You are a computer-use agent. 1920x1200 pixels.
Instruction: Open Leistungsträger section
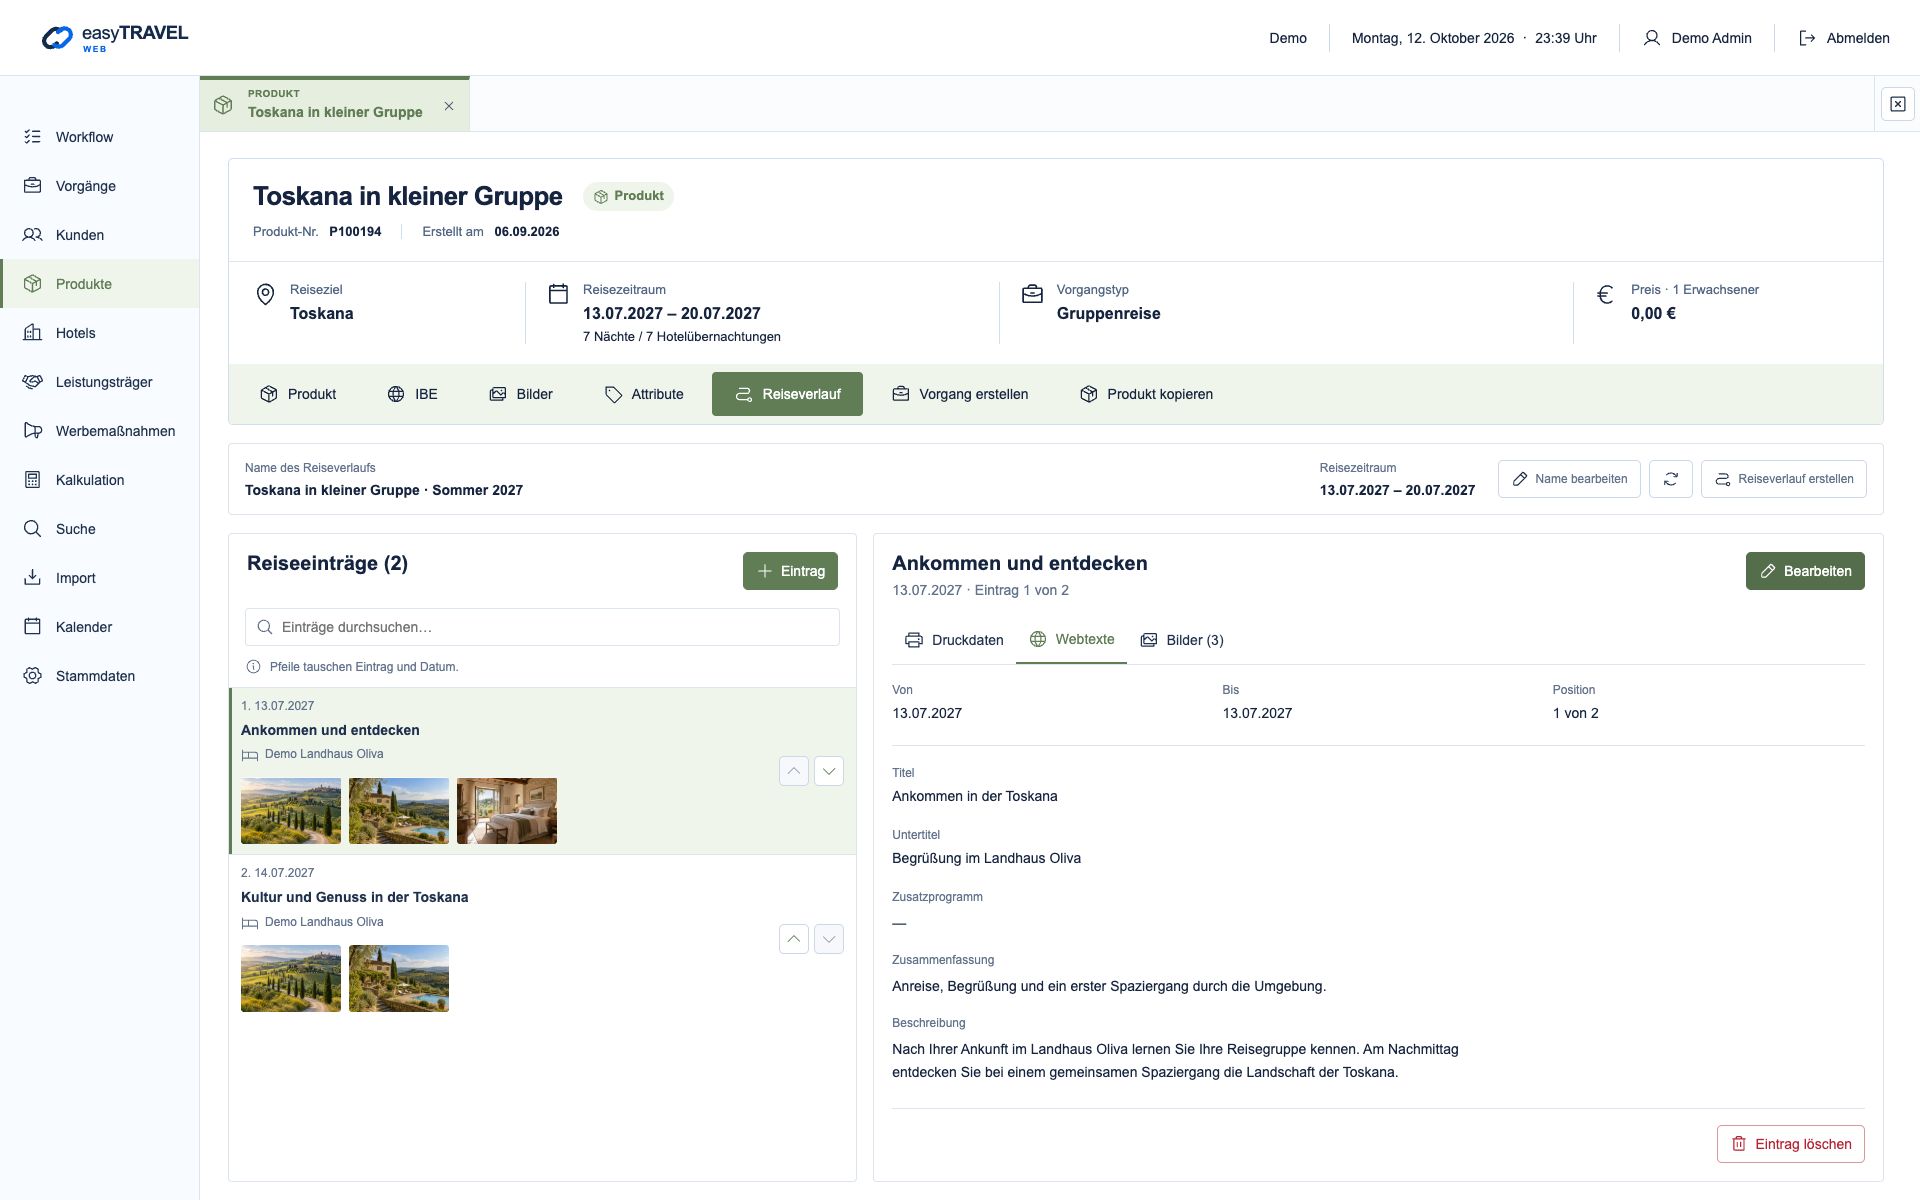tap(99, 382)
